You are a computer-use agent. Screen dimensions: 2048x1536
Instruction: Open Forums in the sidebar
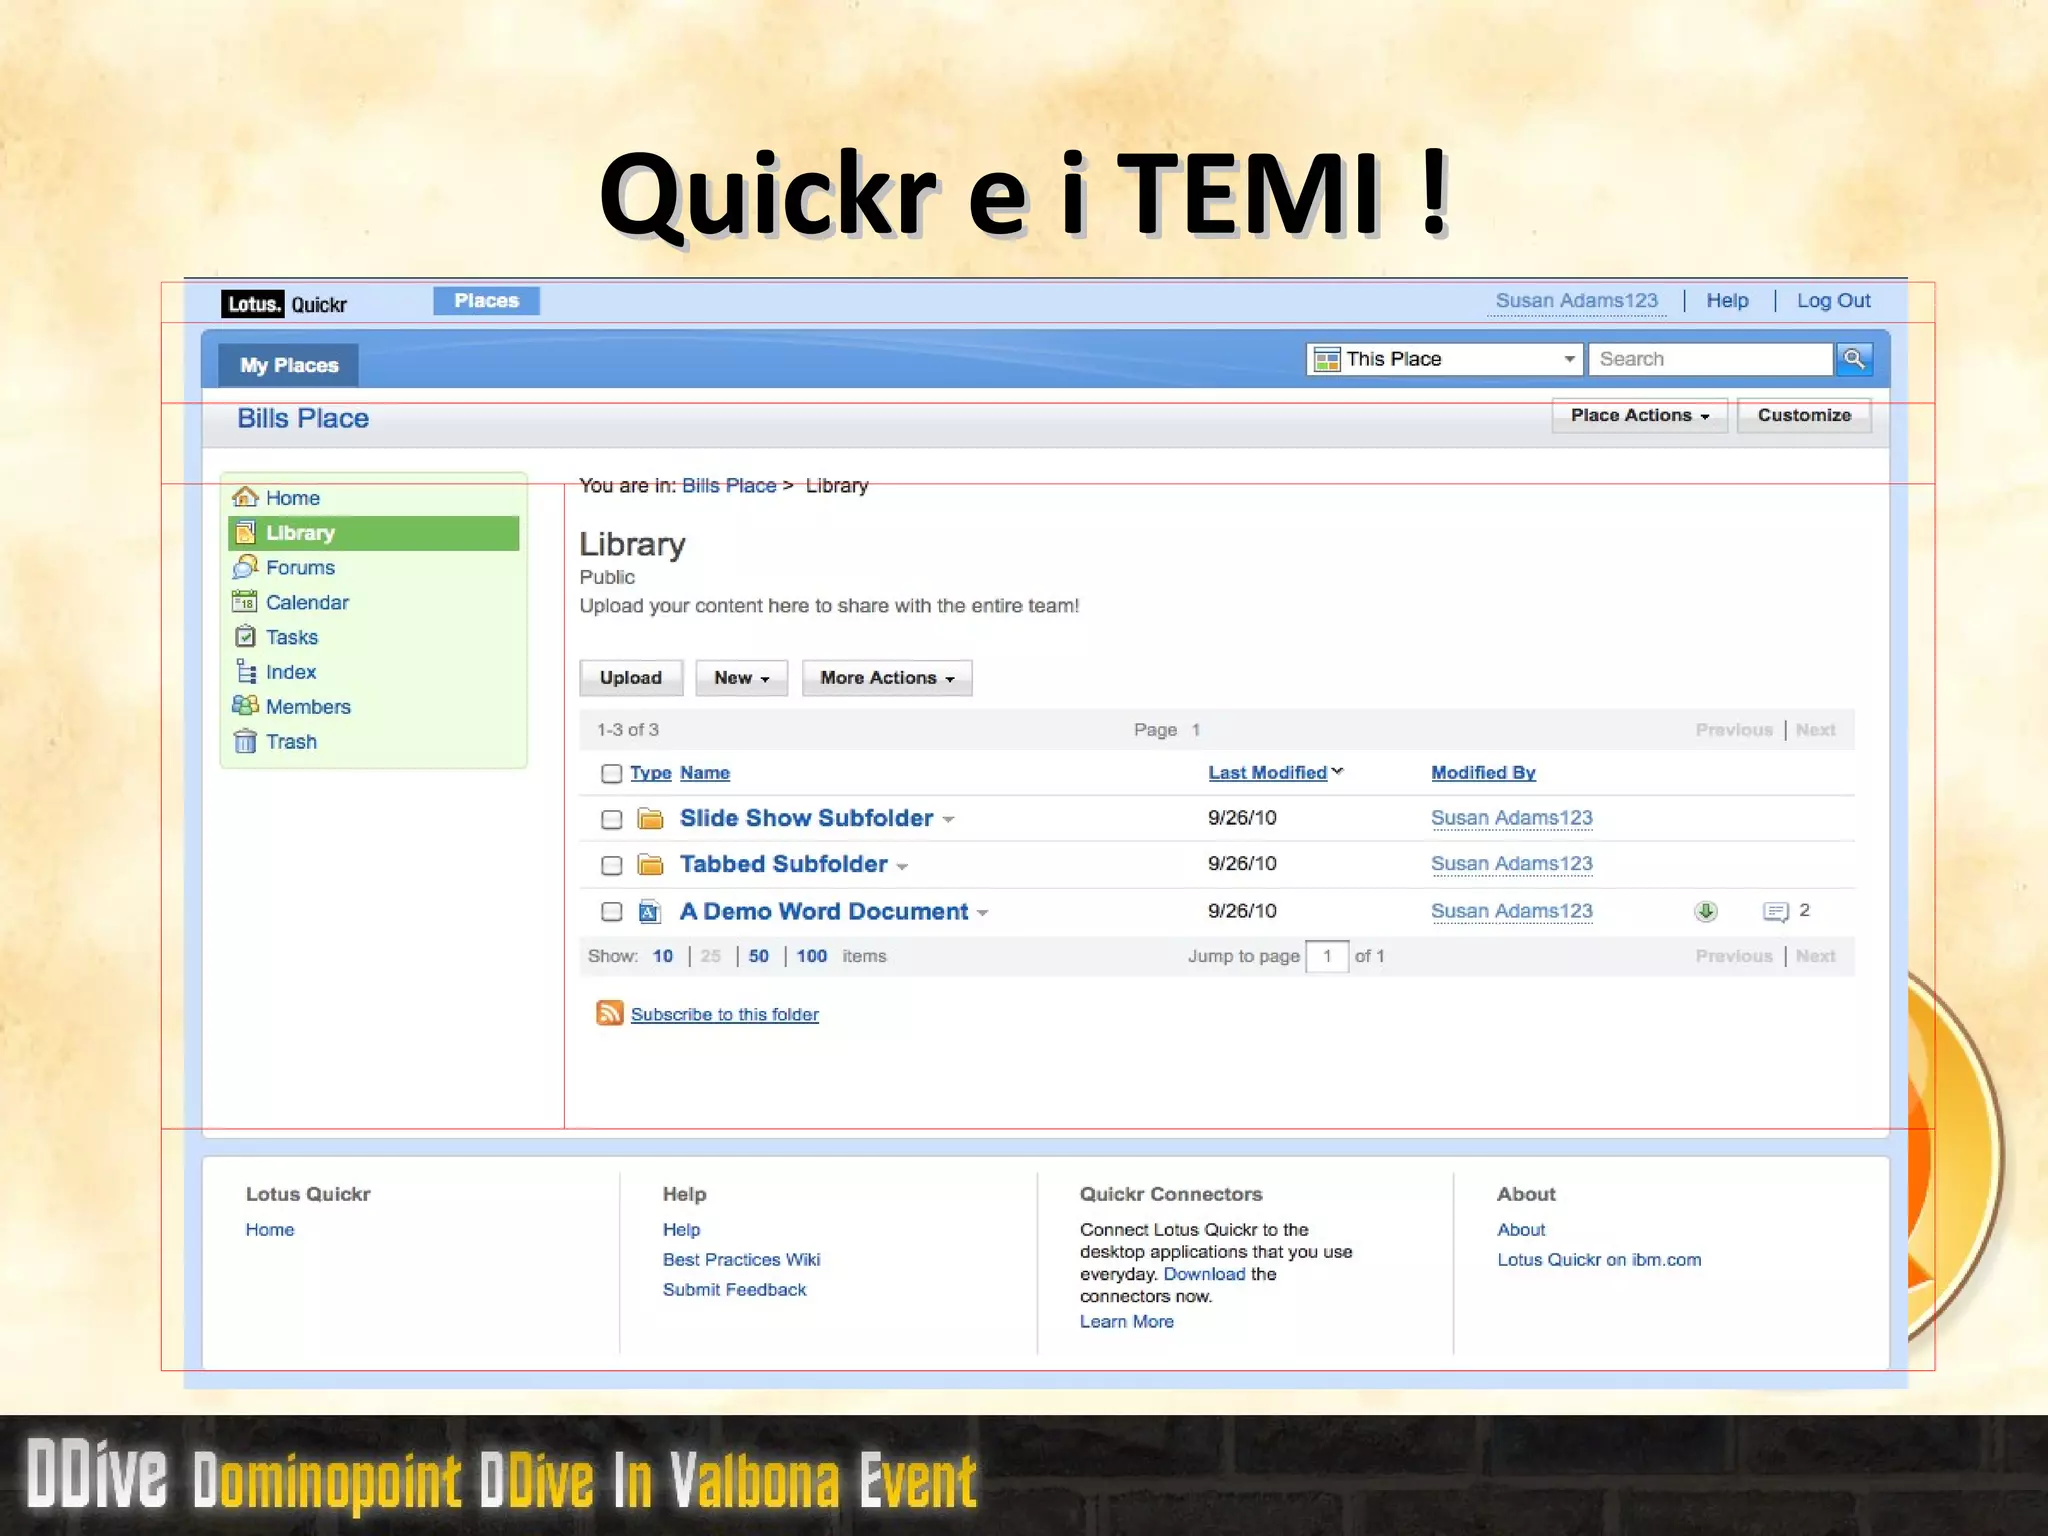click(300, 567)
